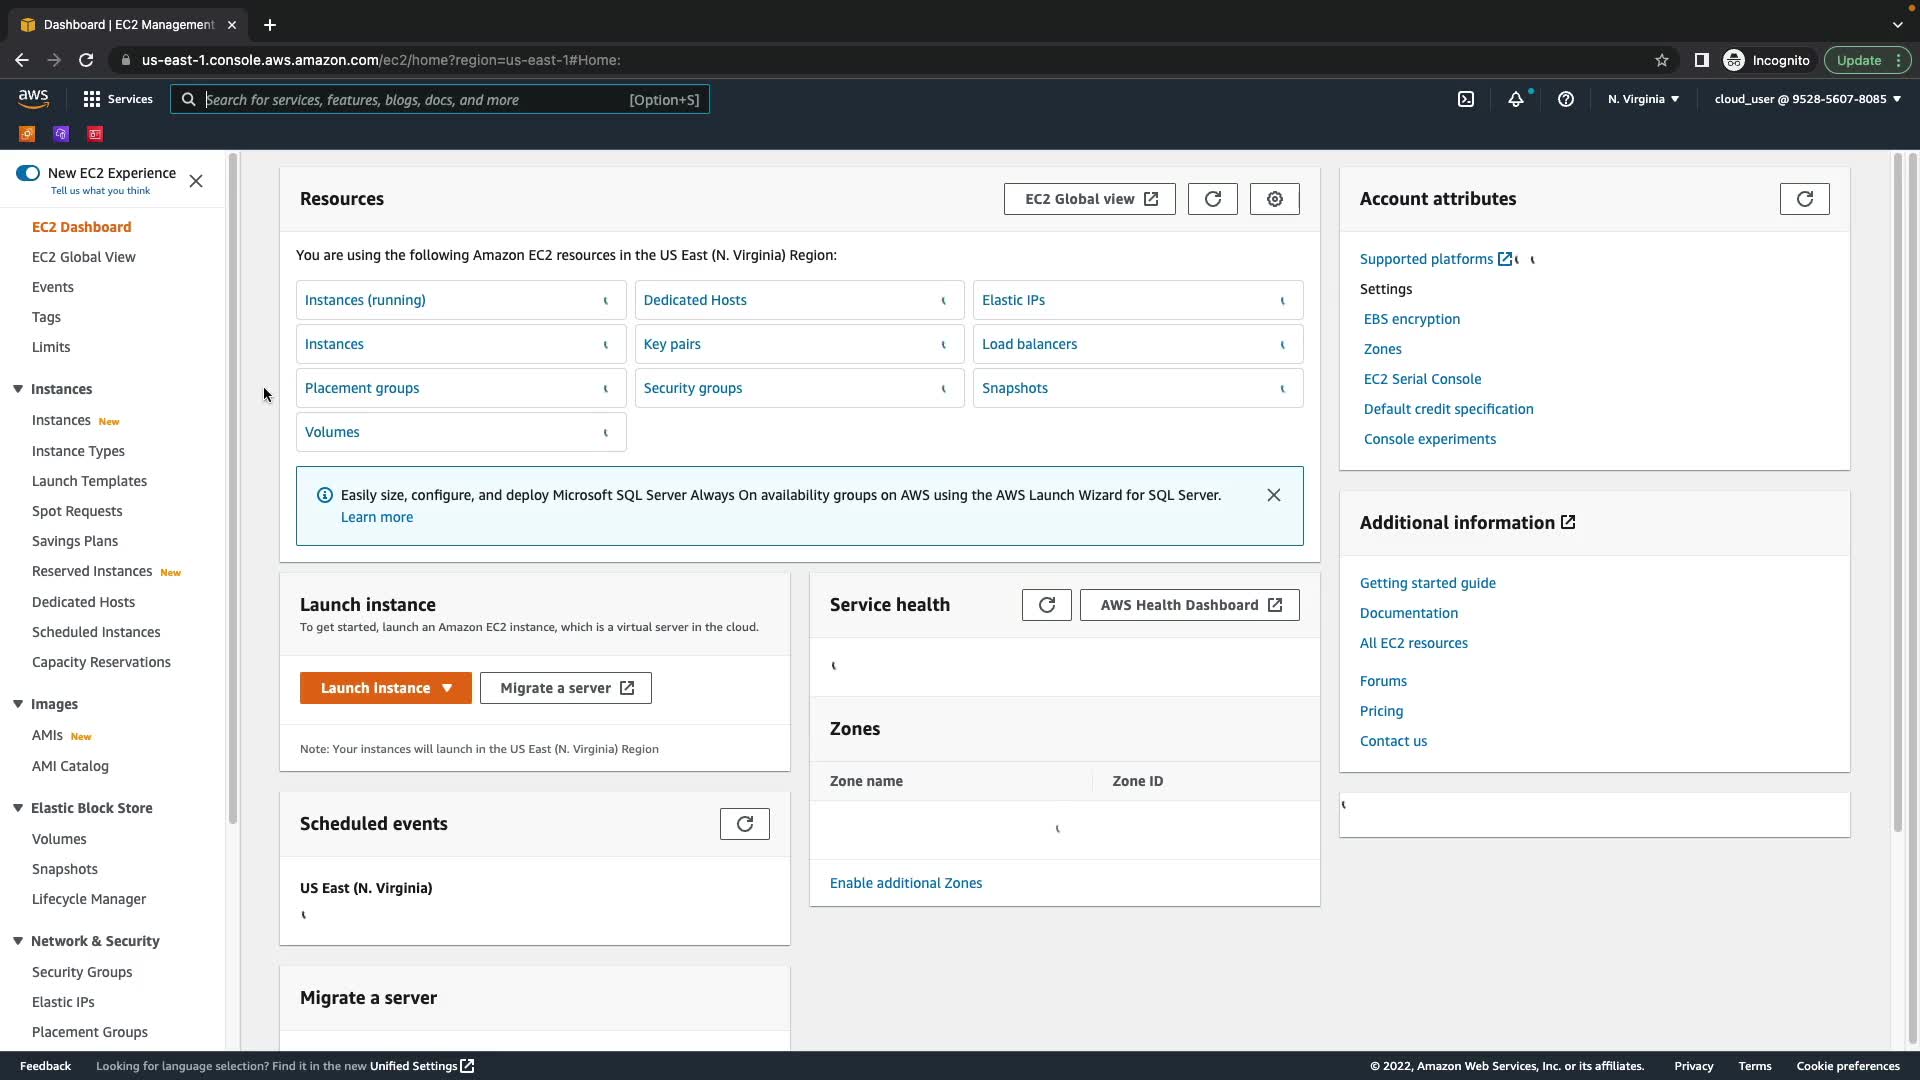Refresh the Scheduled events panel
Screen dimensions: 1920x1080
(744, 824)
